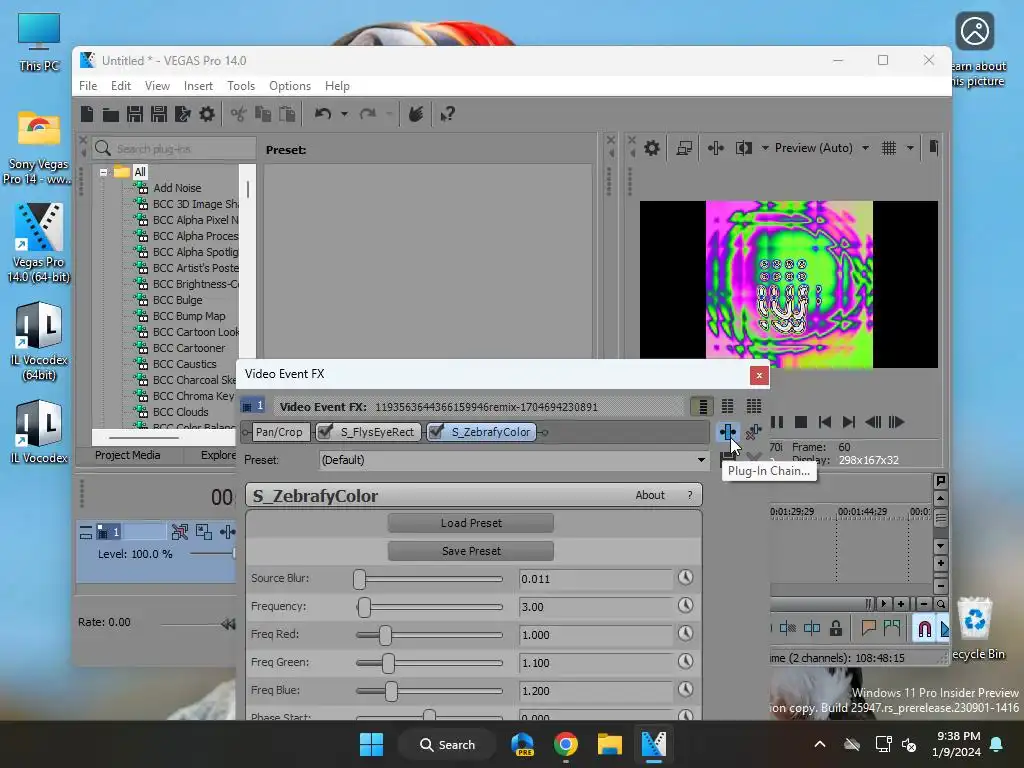Adjust the Source Blur slider
Screen dimensions: 1024x768
tap(359, 579)
